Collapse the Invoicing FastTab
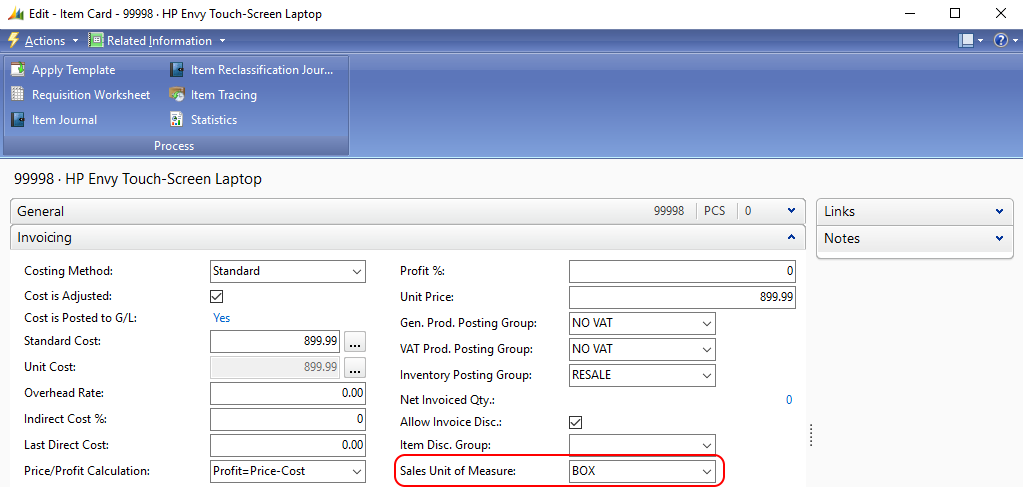 point(791,238)
